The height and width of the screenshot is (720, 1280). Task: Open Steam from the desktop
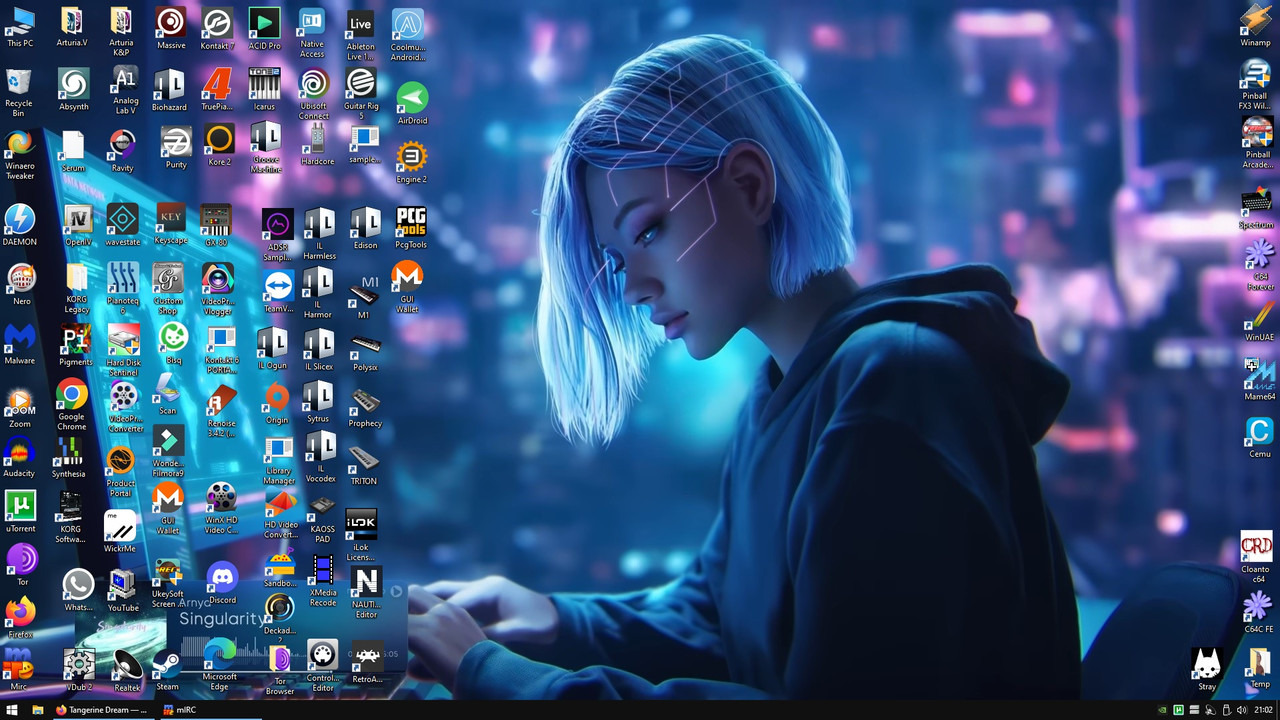pos(167,660)
